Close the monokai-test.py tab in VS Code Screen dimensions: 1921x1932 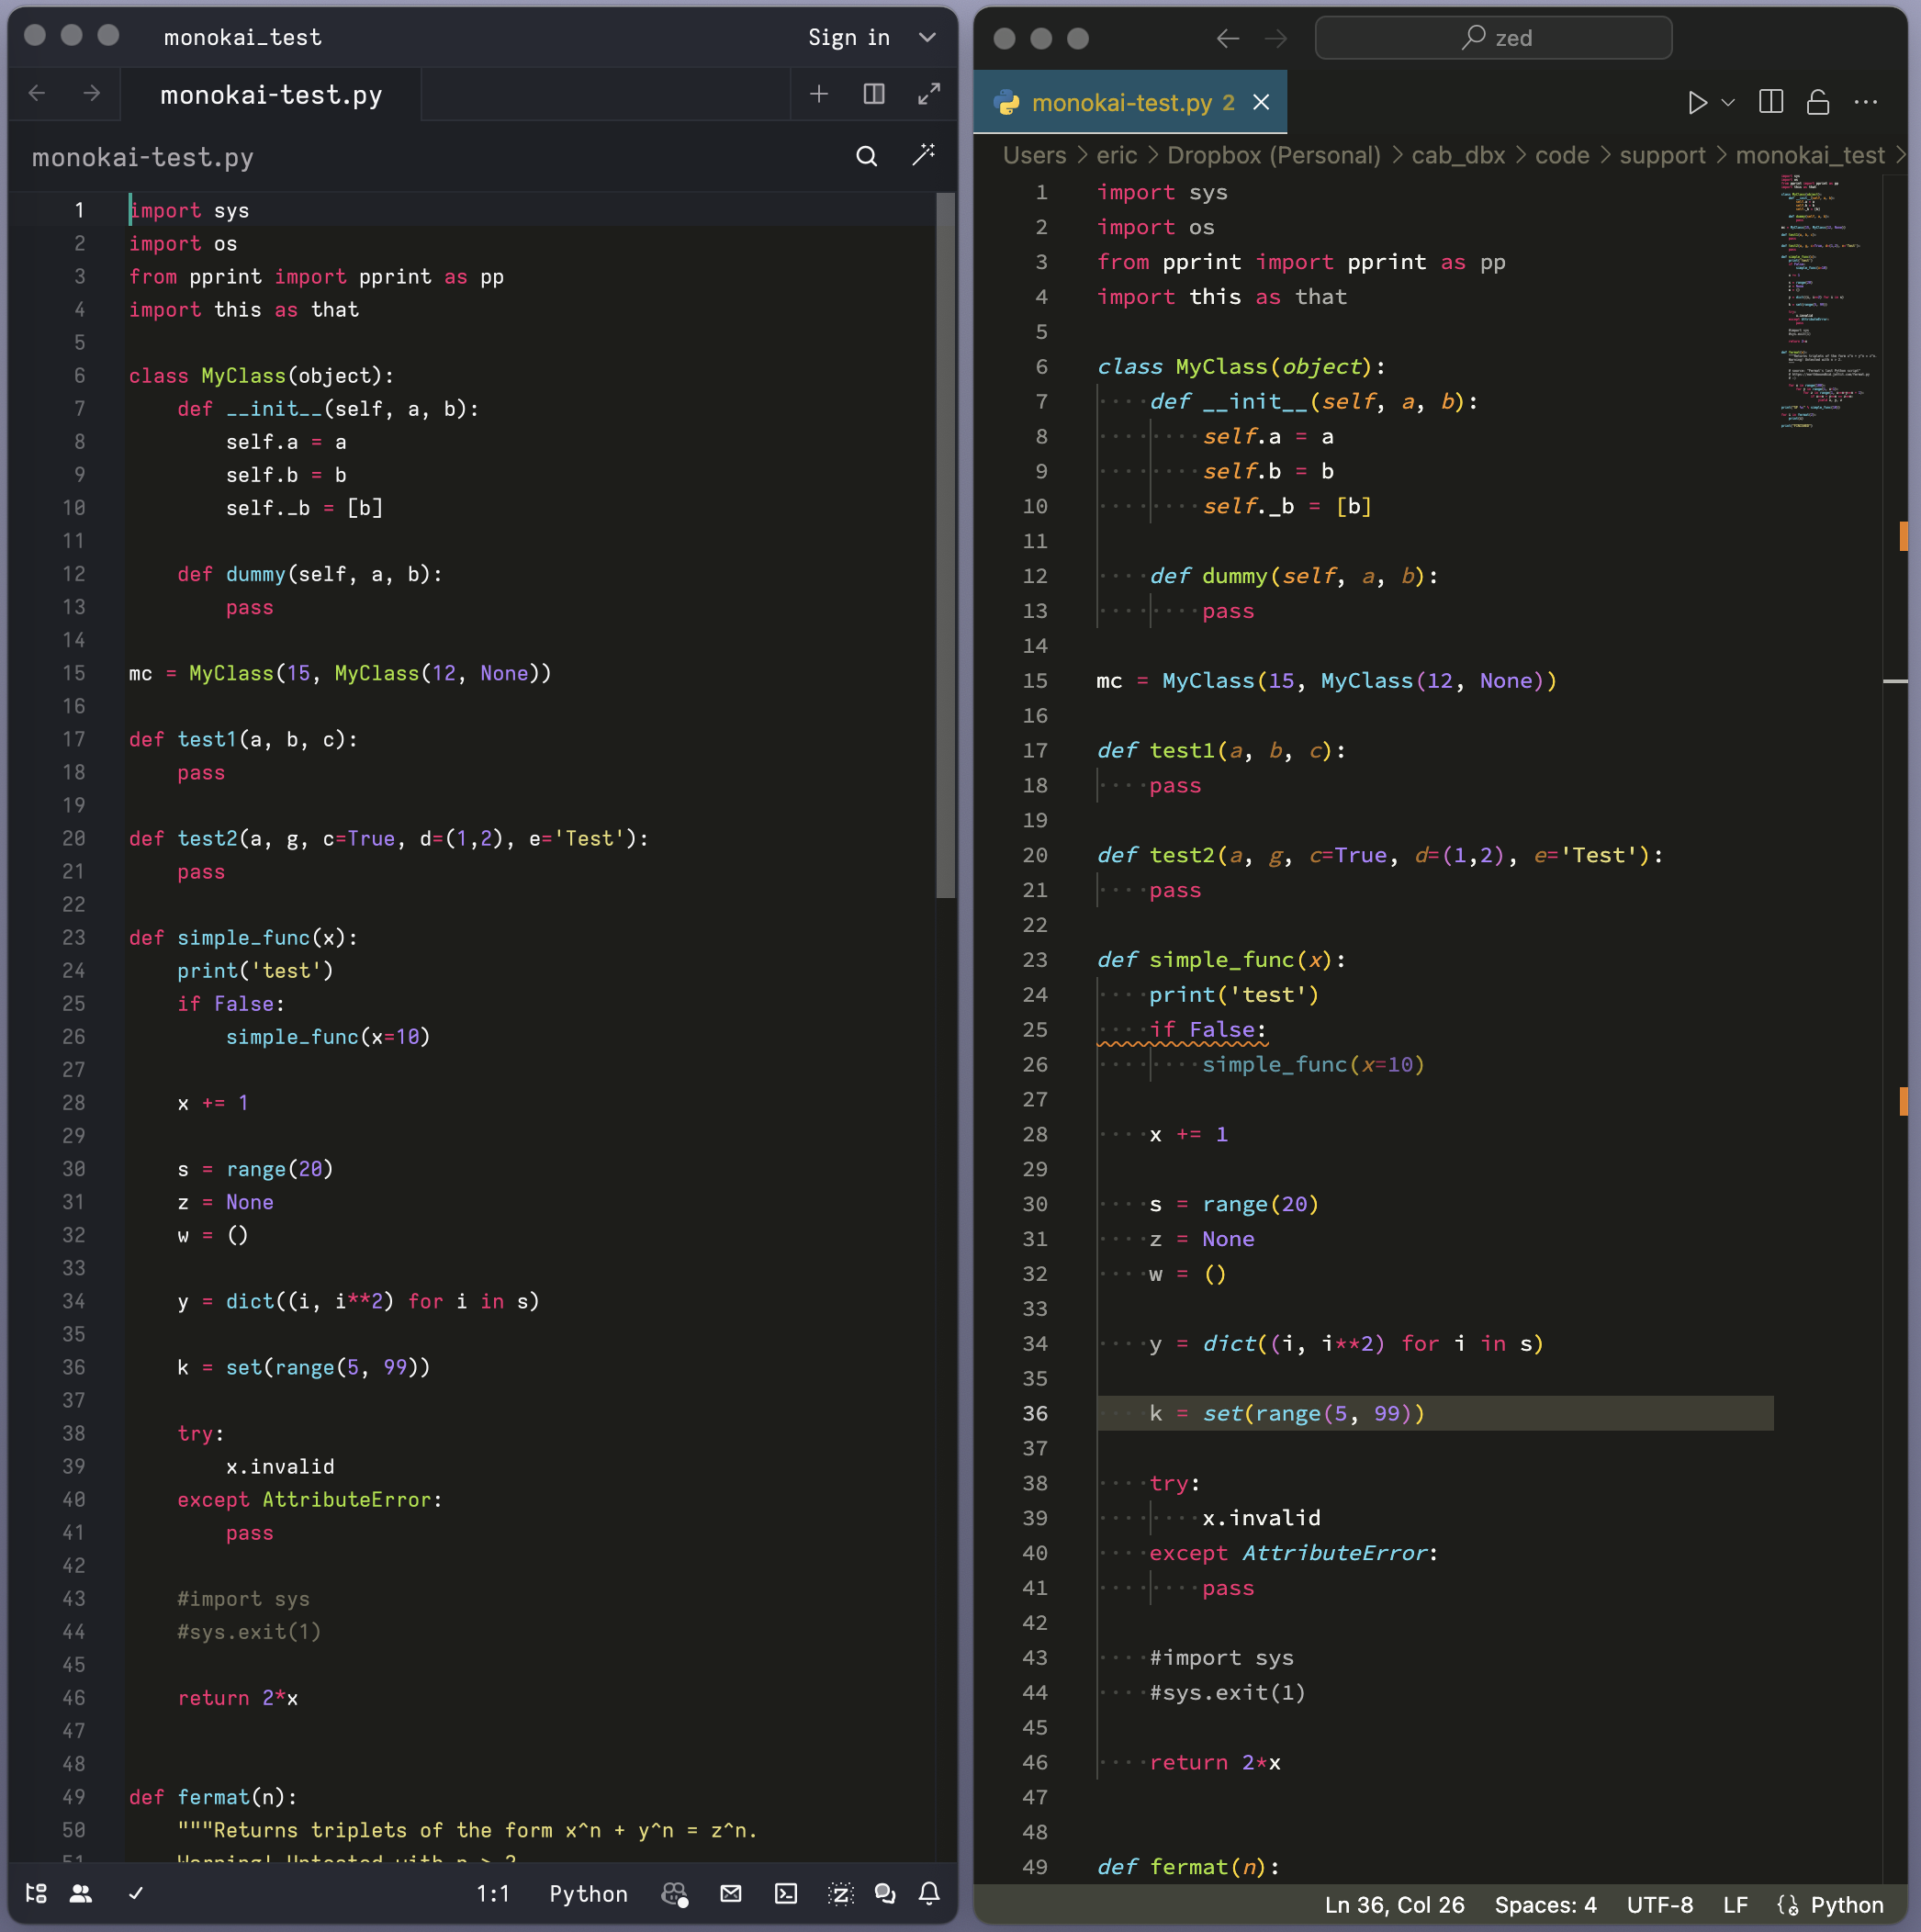click(1261, 102)
